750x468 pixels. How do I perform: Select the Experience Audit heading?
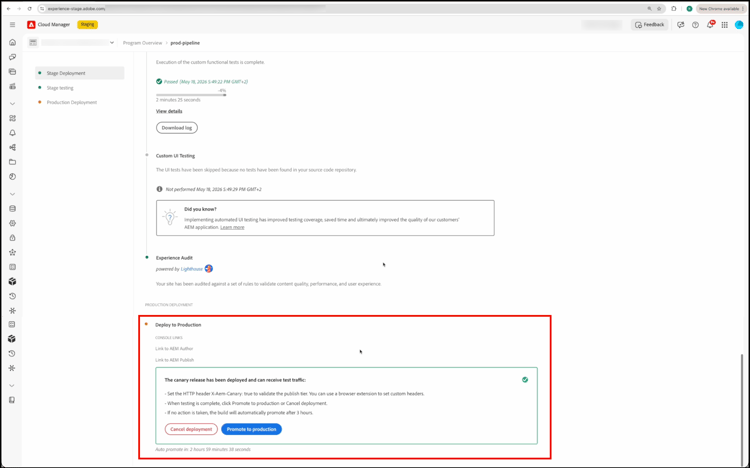pyautogui.click(x=174, y=258)
